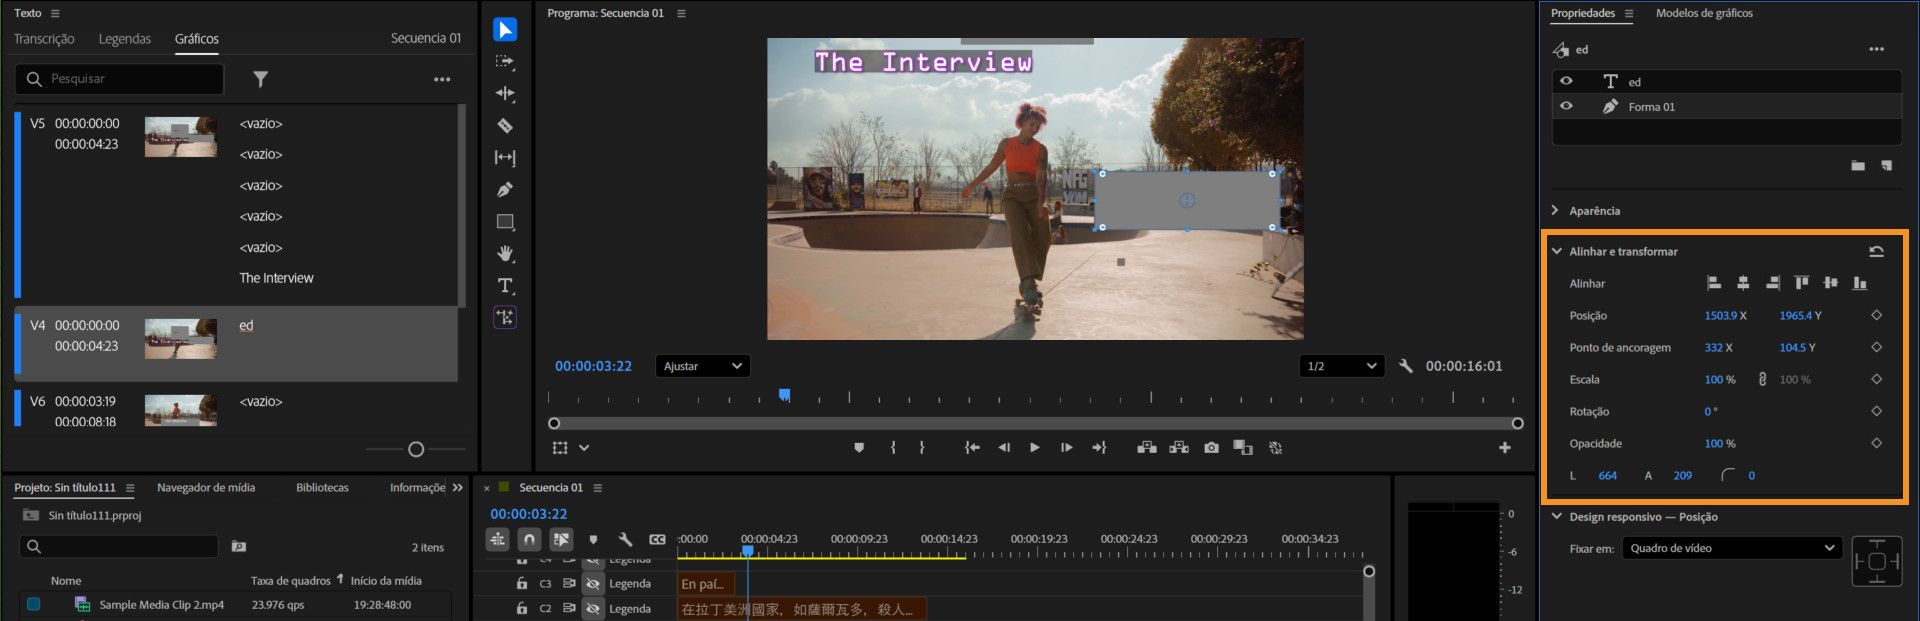Viewport: 1920px width, 621px height.
Task: Click the filter funnel icon in Texto panel
Action: (x=260, y=79)
